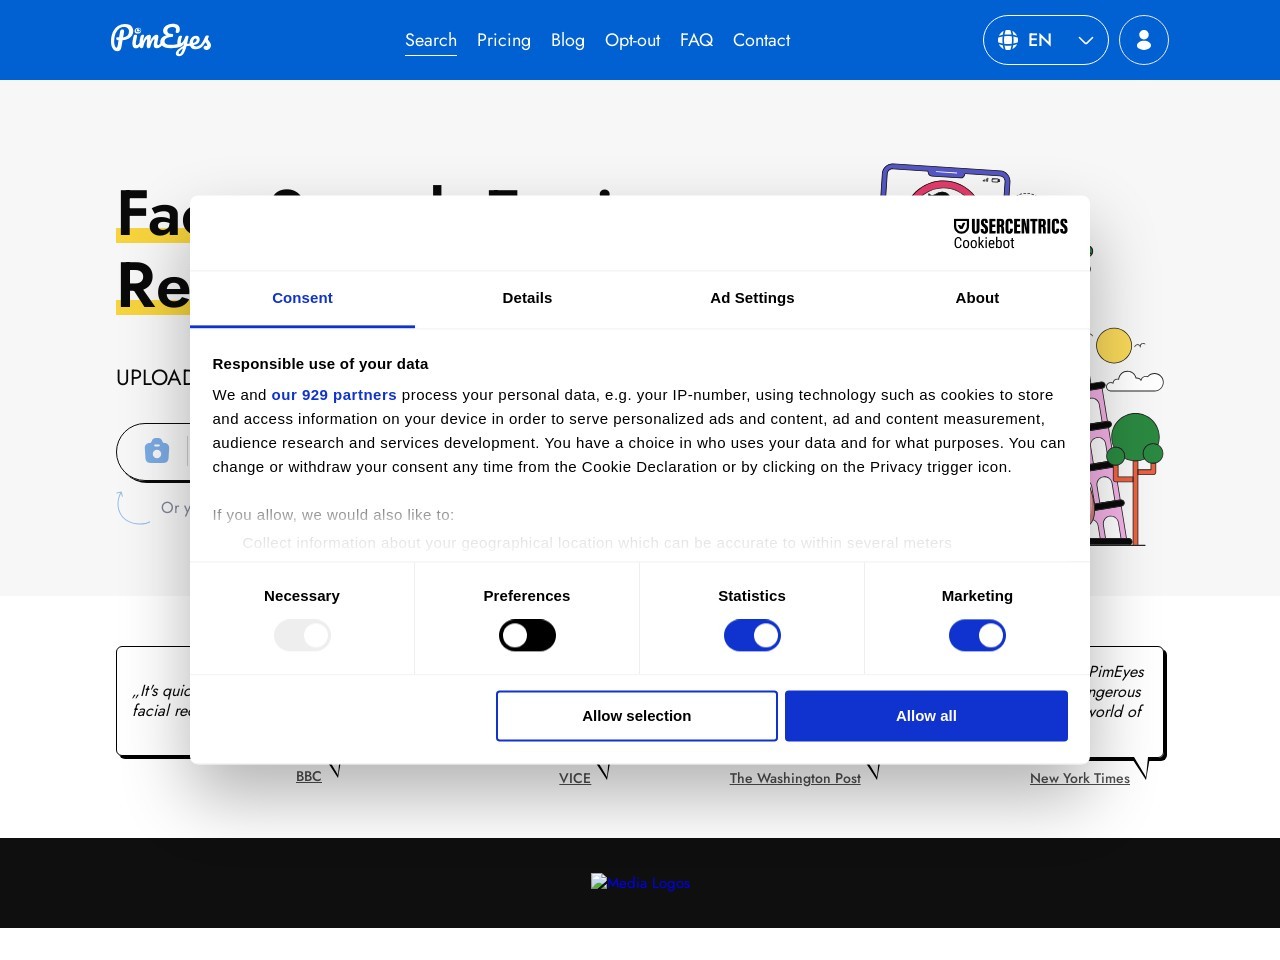Click the PimEyes logo

[161, 39]
